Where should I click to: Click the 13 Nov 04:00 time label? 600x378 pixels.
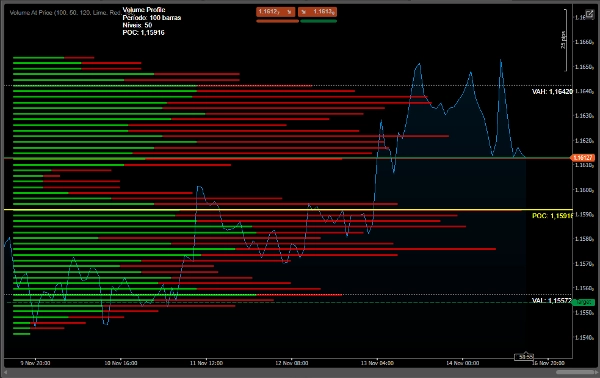(377, 363)
